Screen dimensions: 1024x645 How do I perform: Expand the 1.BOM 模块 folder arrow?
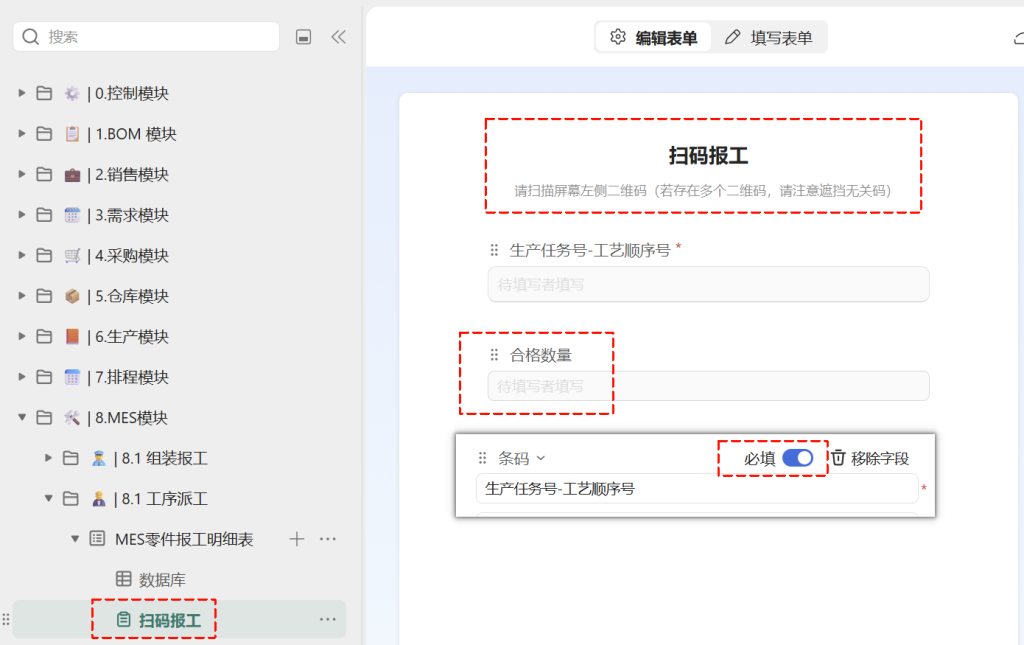point(22,134)
